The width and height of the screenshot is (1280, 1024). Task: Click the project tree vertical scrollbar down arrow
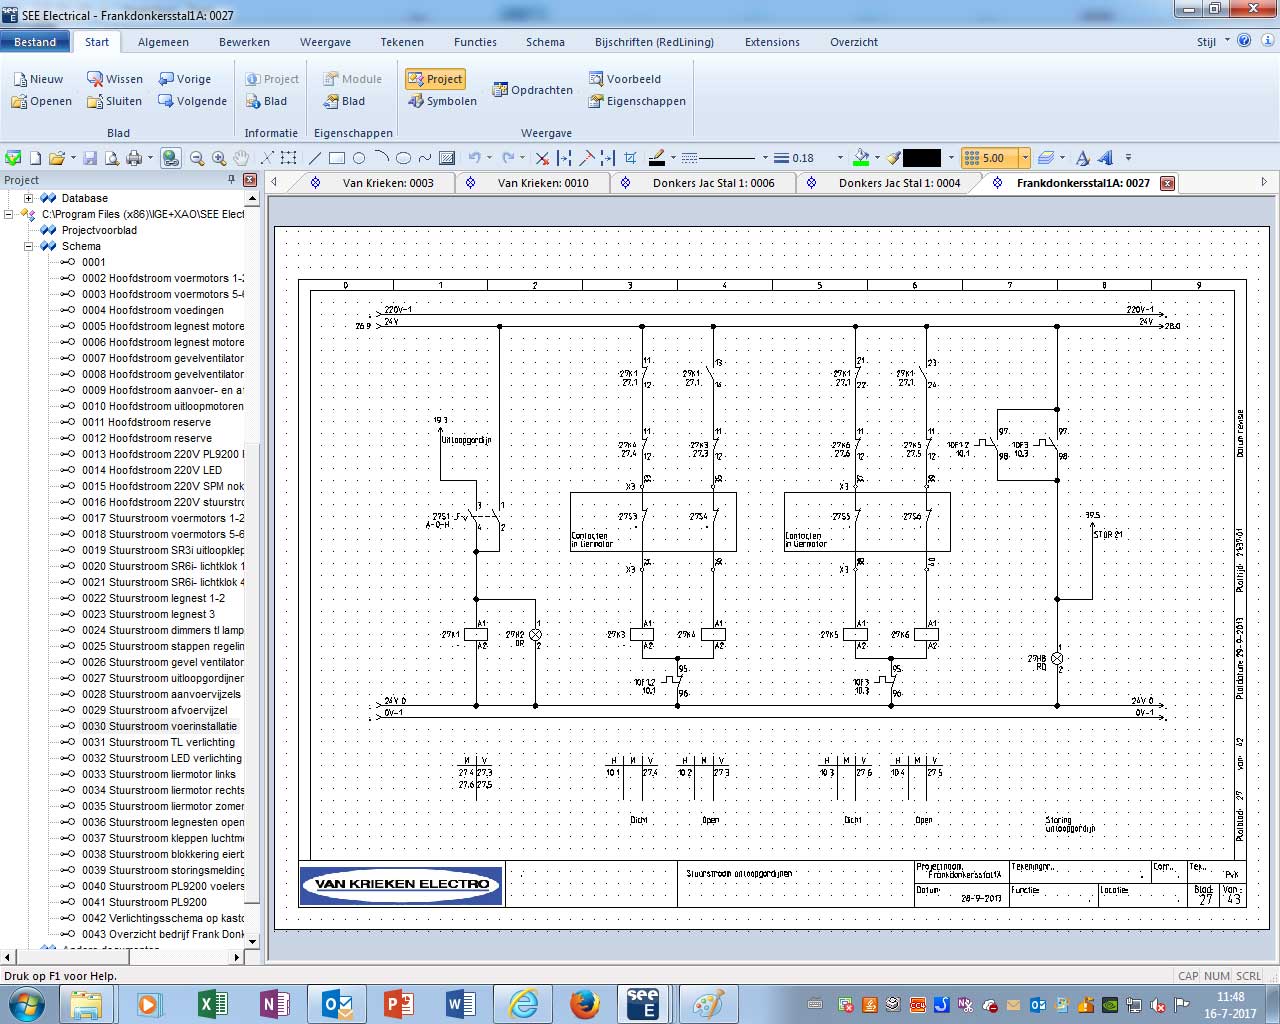[x=252, y=941]
